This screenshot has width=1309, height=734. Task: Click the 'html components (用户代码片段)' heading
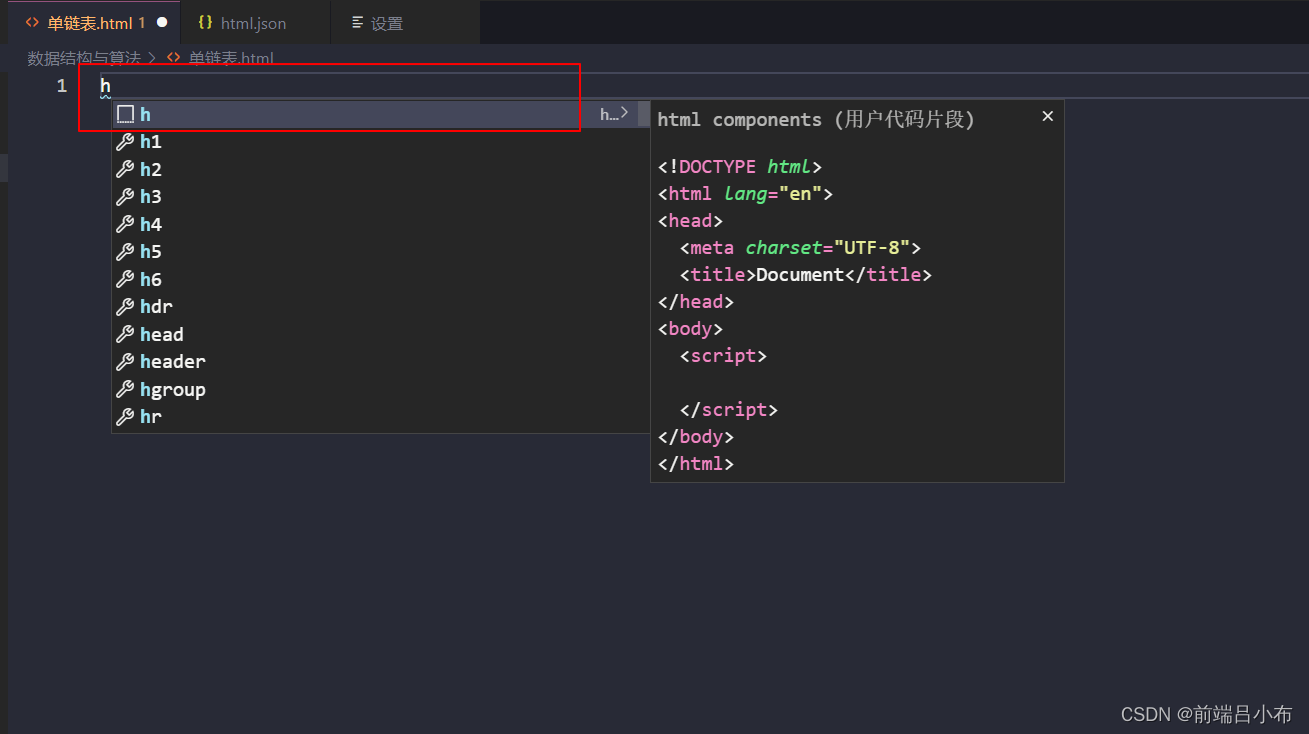point(816,119)
